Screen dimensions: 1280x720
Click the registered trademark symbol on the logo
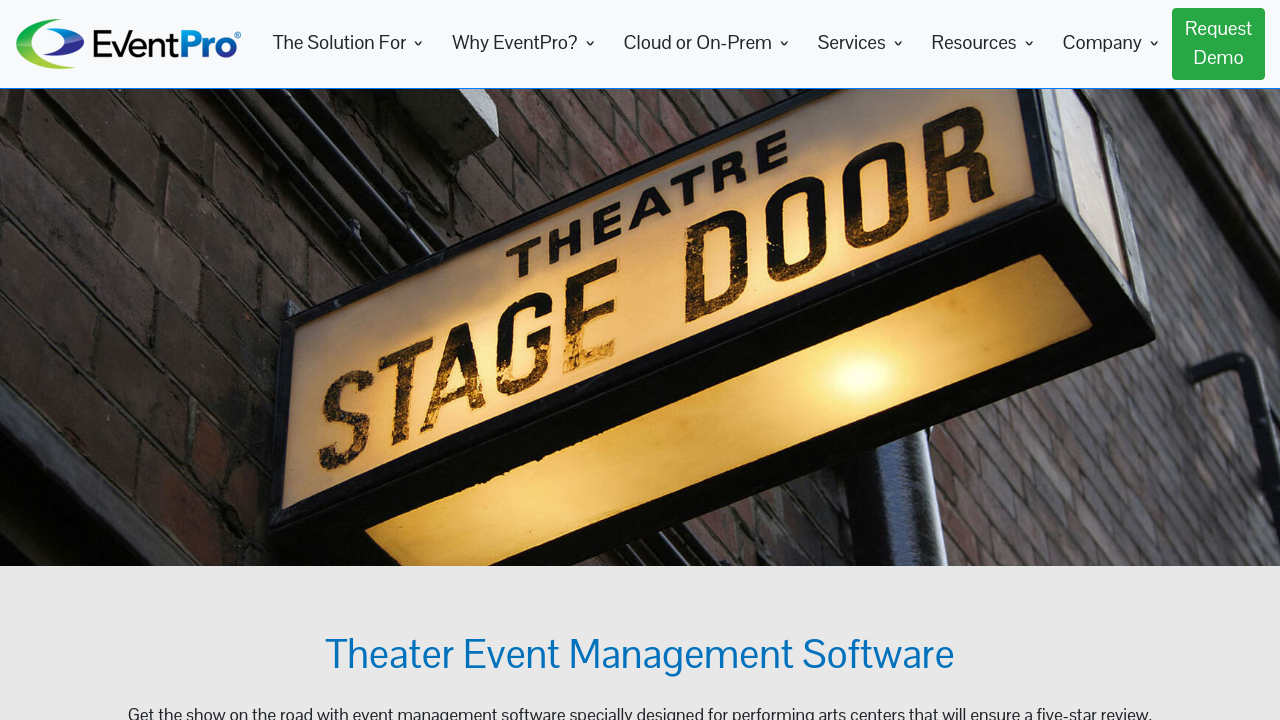237,36
